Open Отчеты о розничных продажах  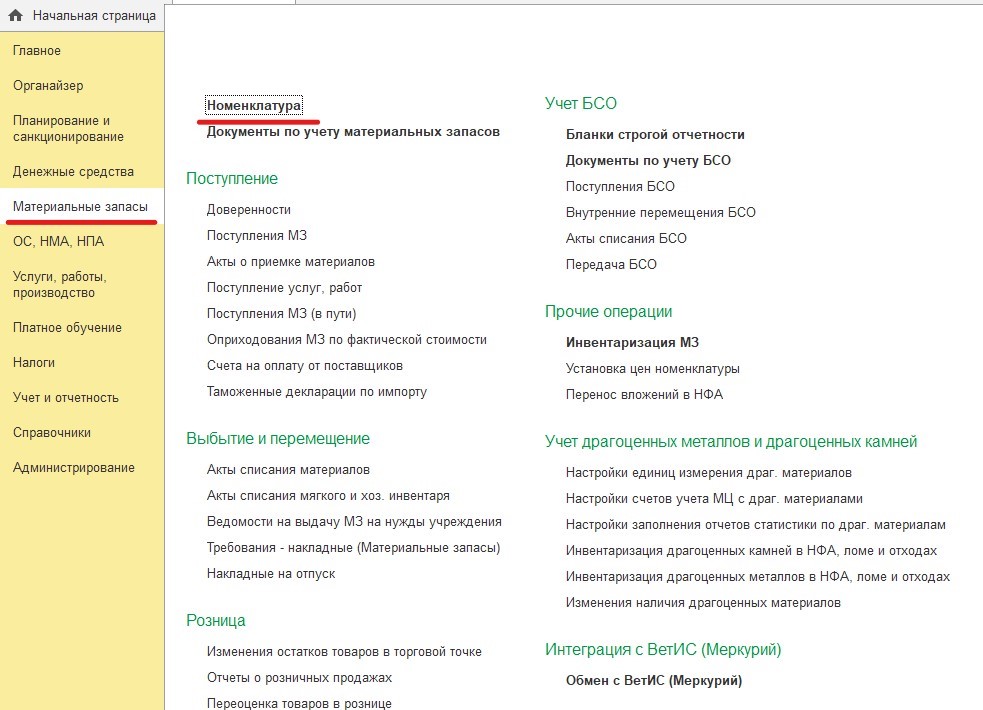[x=299, y=678]
